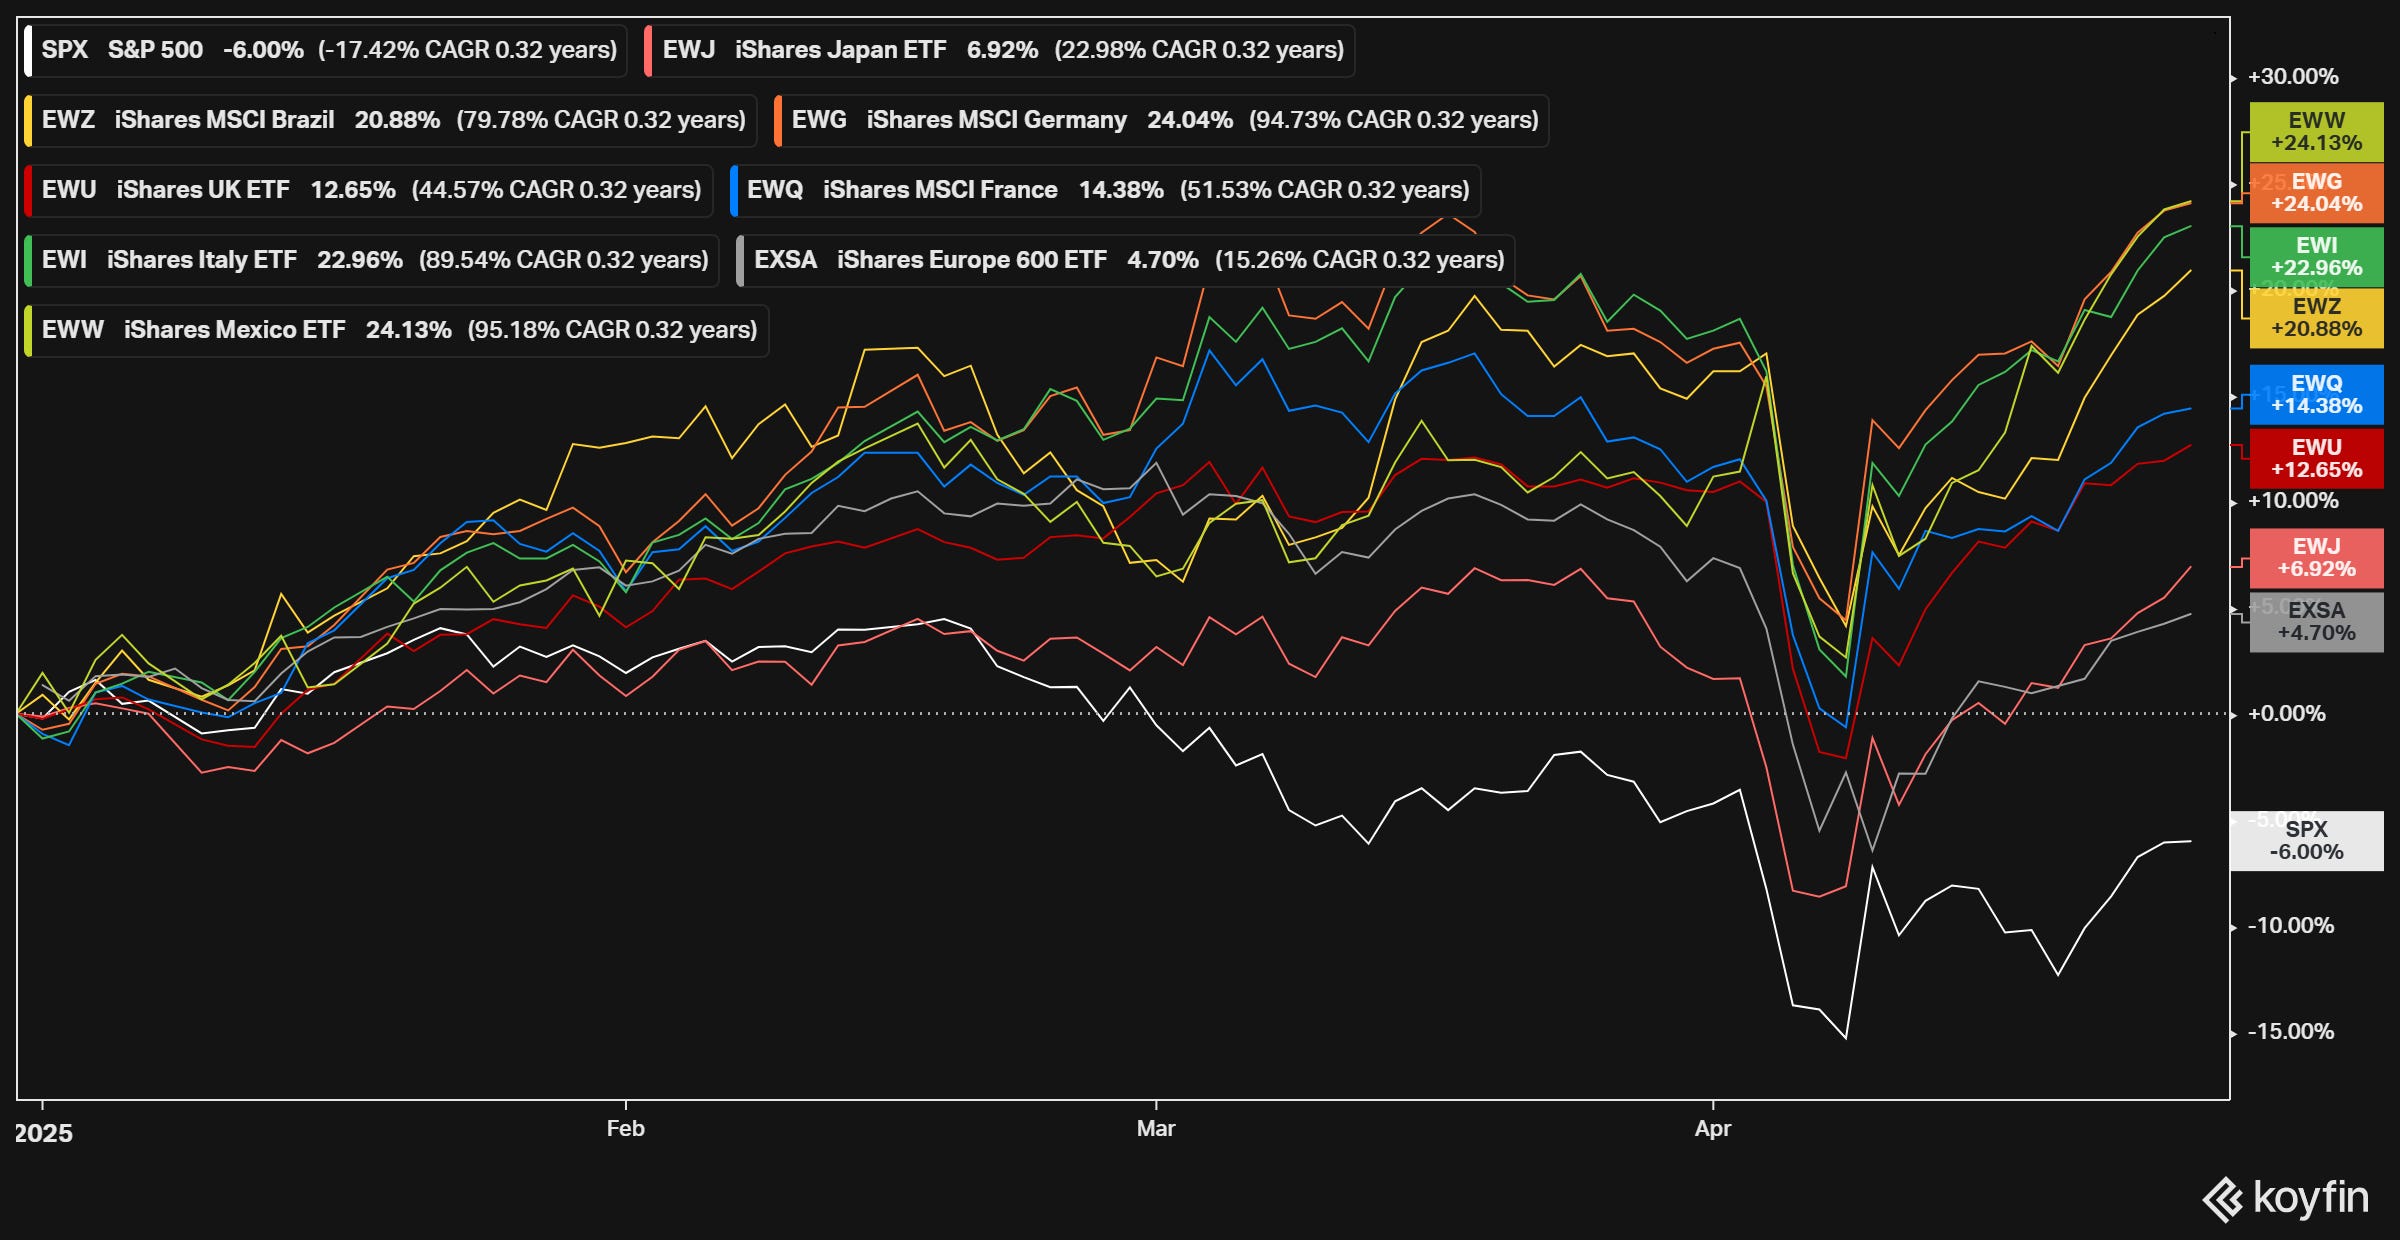Click the EWI +22.96% axis tag
This screenshot has width=2400, height=1240.
pyautogui.click(x=2316, y=257)
